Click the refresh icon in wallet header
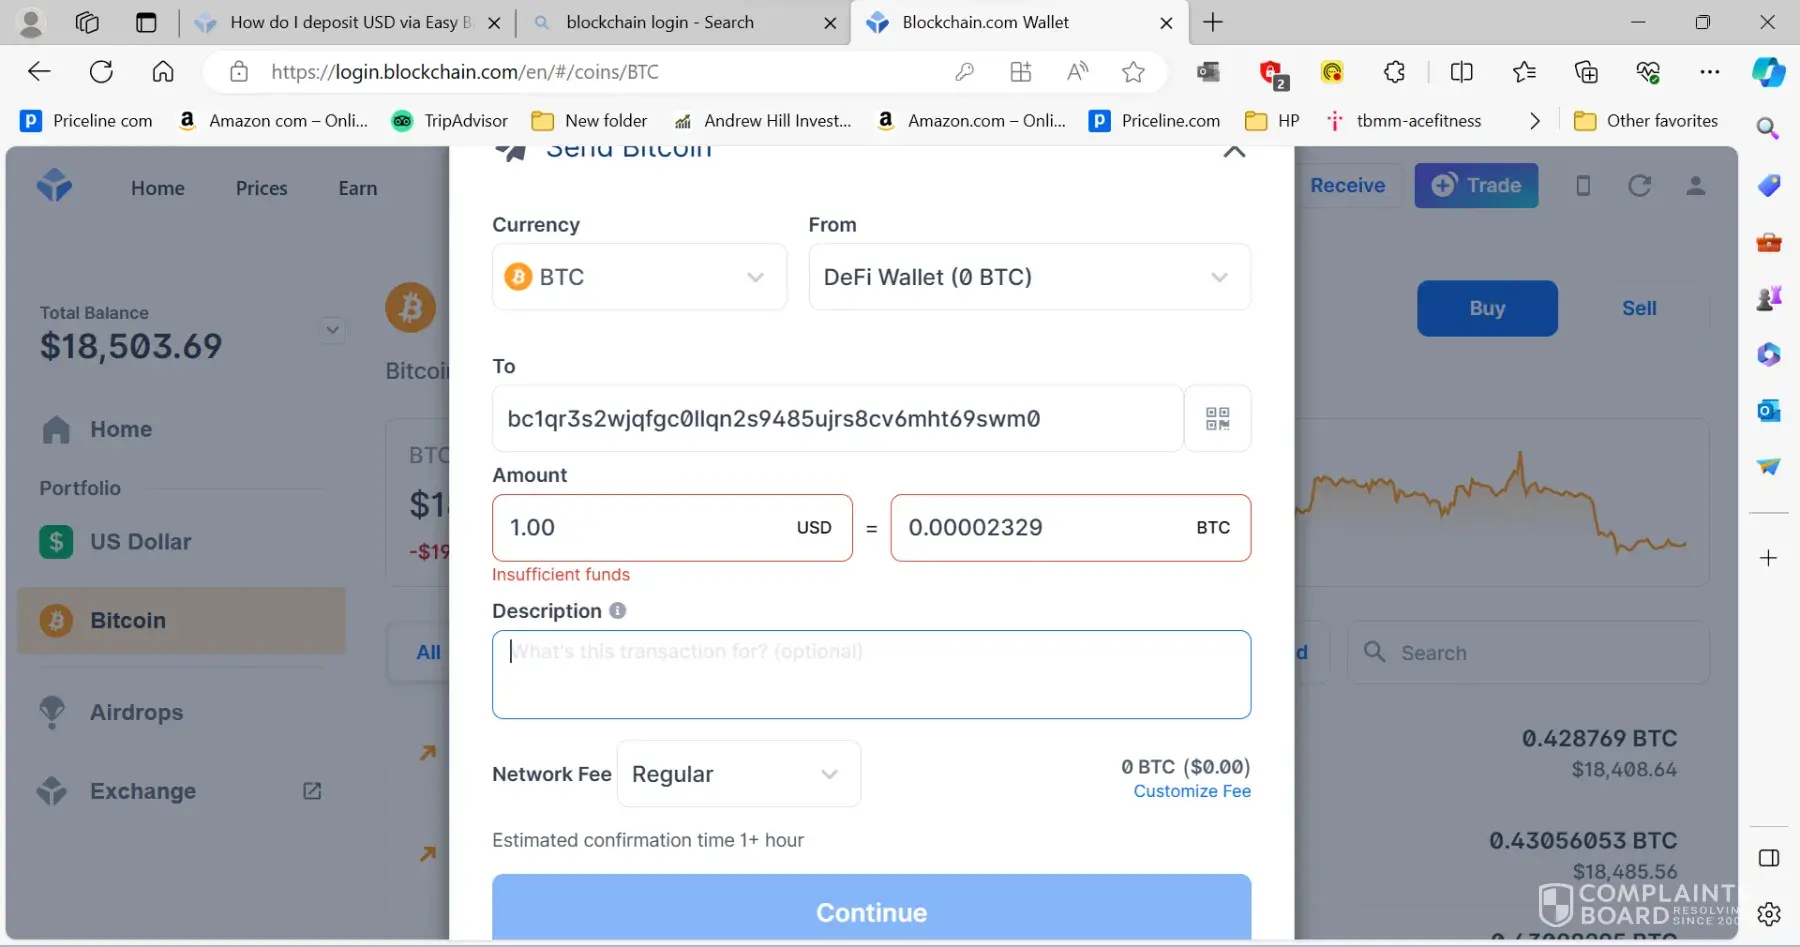The image size is (1800, 947). coord(1639,186)
